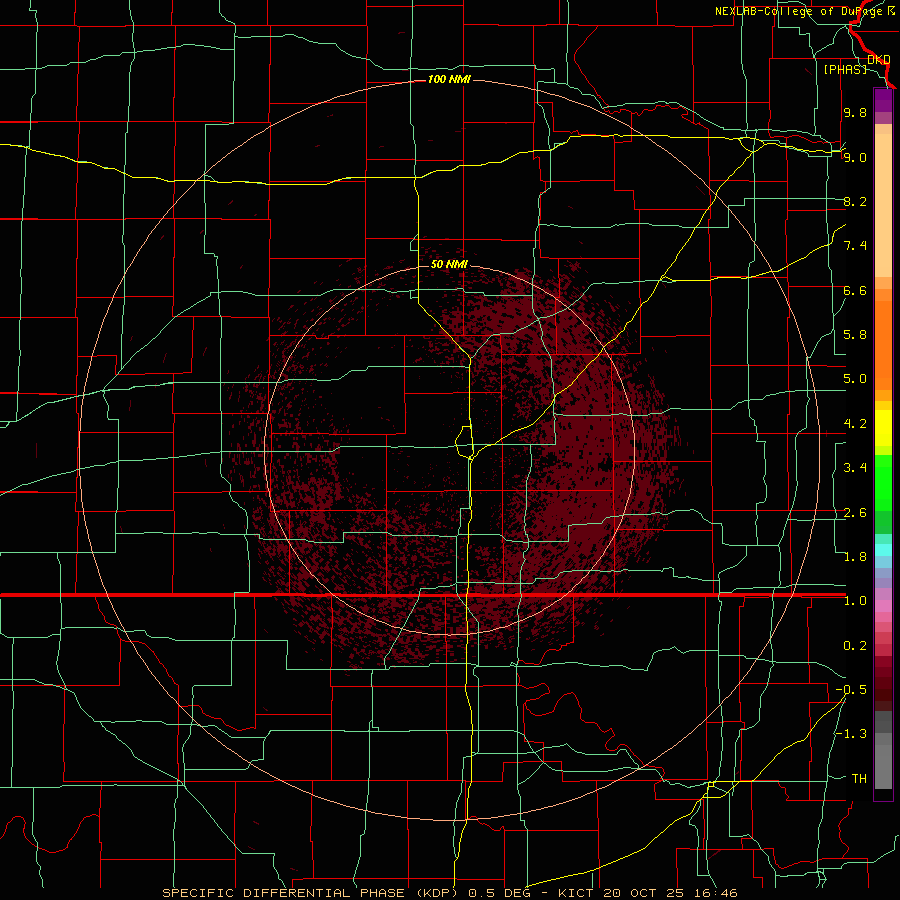Pick the yellow band of the color scale
This screenshot has height=900, width=900.
(x=883, y=428)
